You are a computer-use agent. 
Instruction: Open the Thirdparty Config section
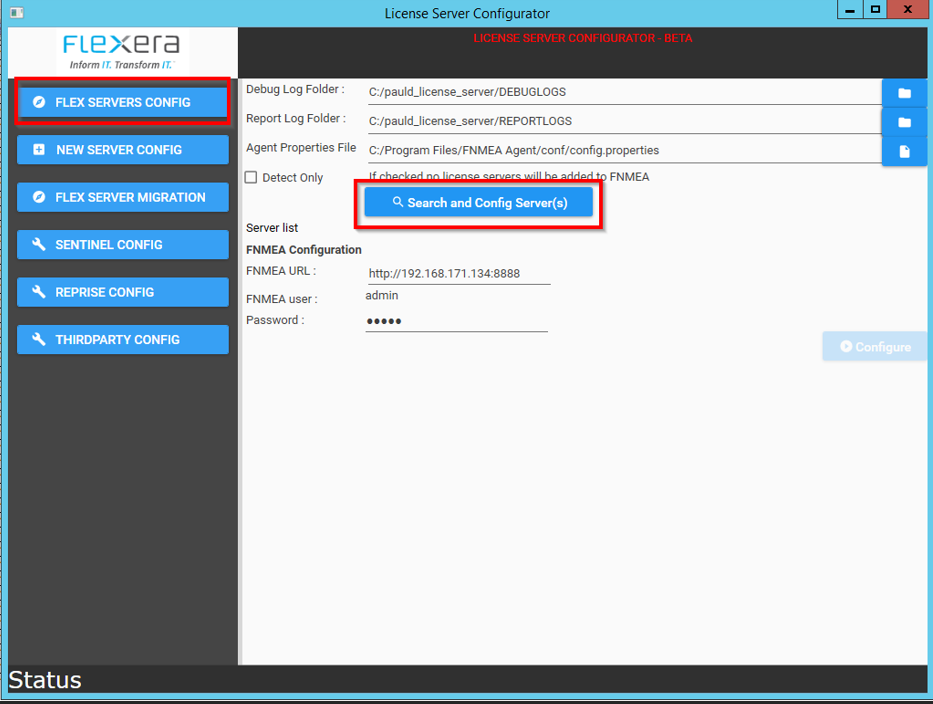point(123,339)
